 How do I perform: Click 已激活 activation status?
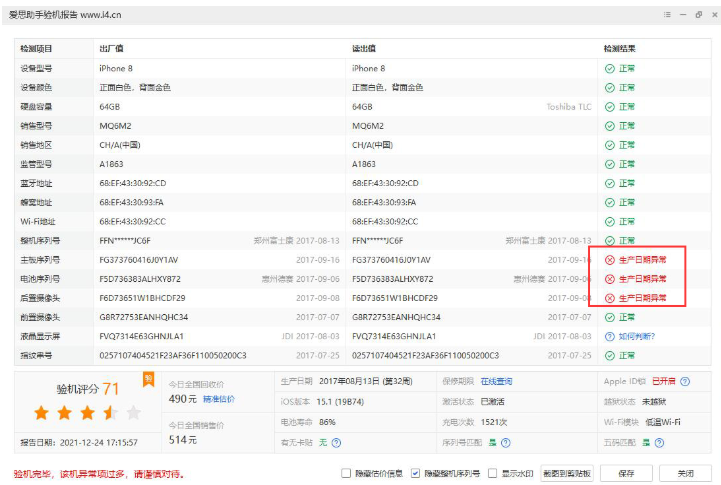click(492, 402)
